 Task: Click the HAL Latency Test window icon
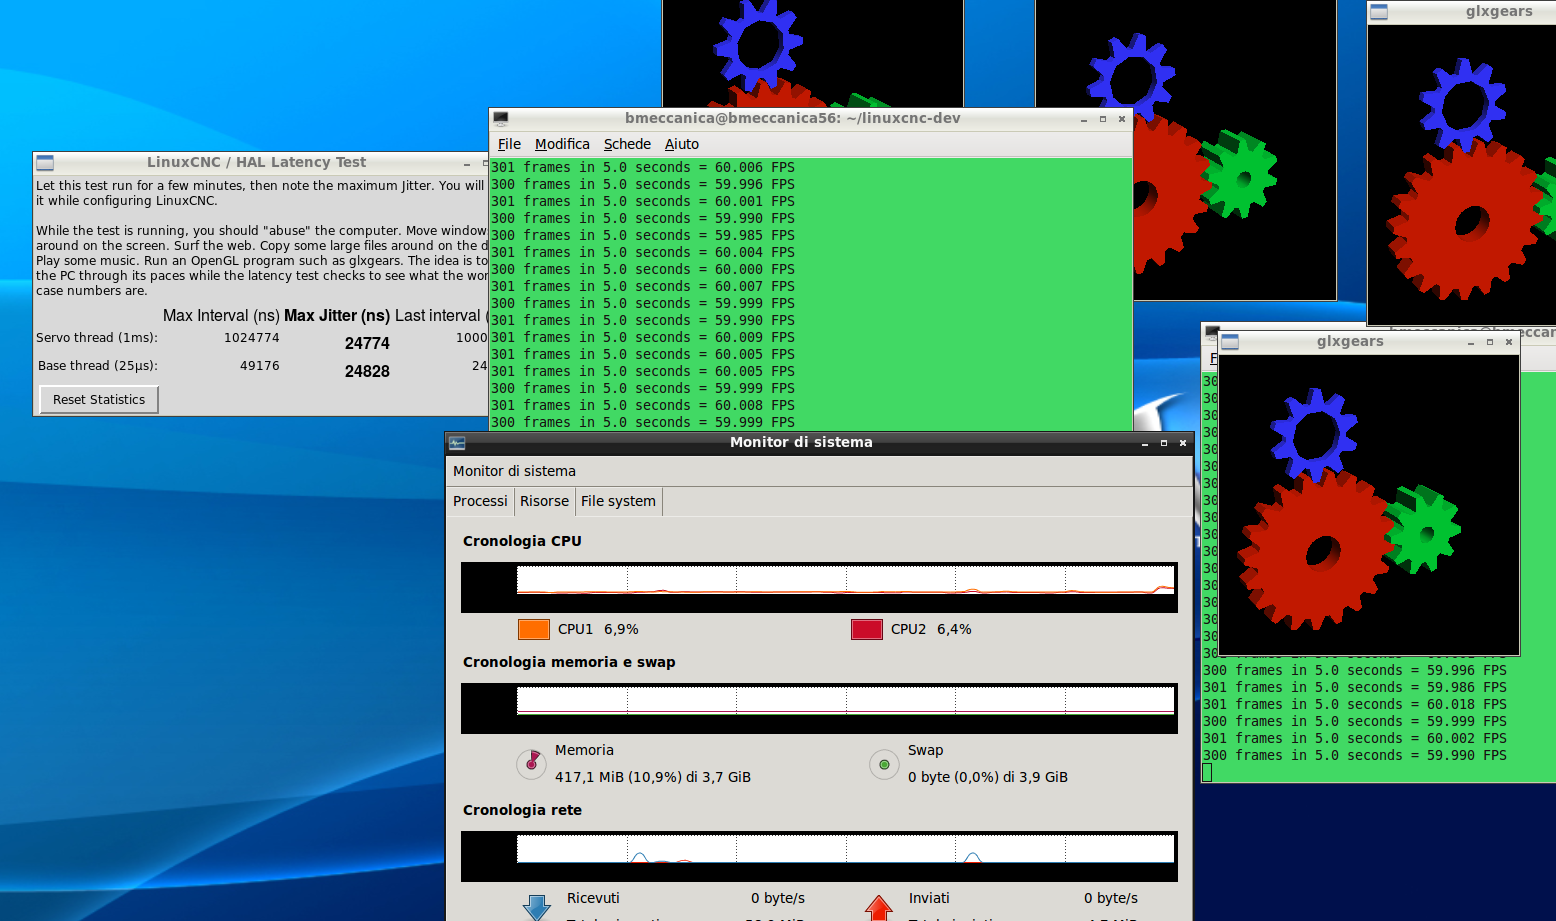(45, 163)
